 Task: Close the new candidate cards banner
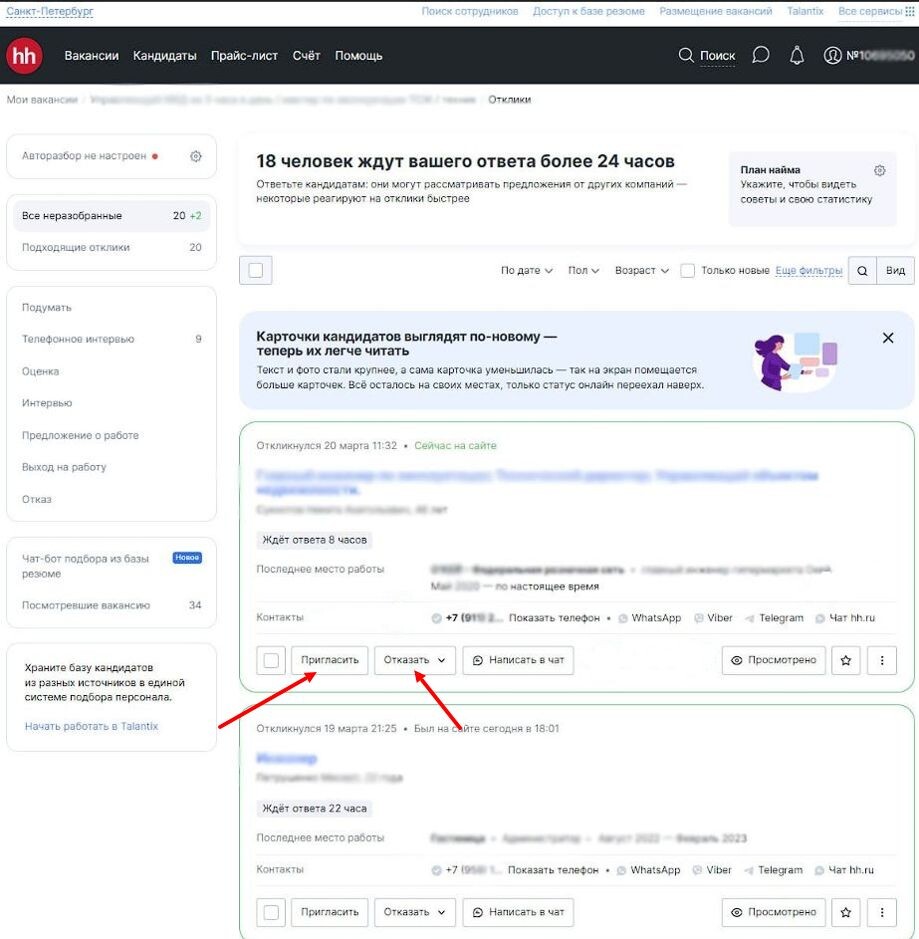coord(888,338)
